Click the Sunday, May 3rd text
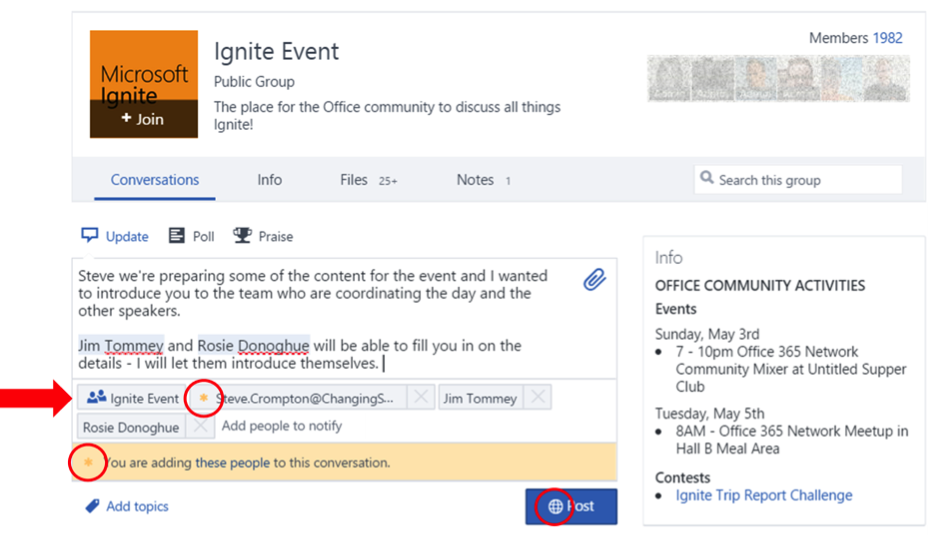Image resolution: width=941 pixels, height=536 pixels. pos(707,334)
